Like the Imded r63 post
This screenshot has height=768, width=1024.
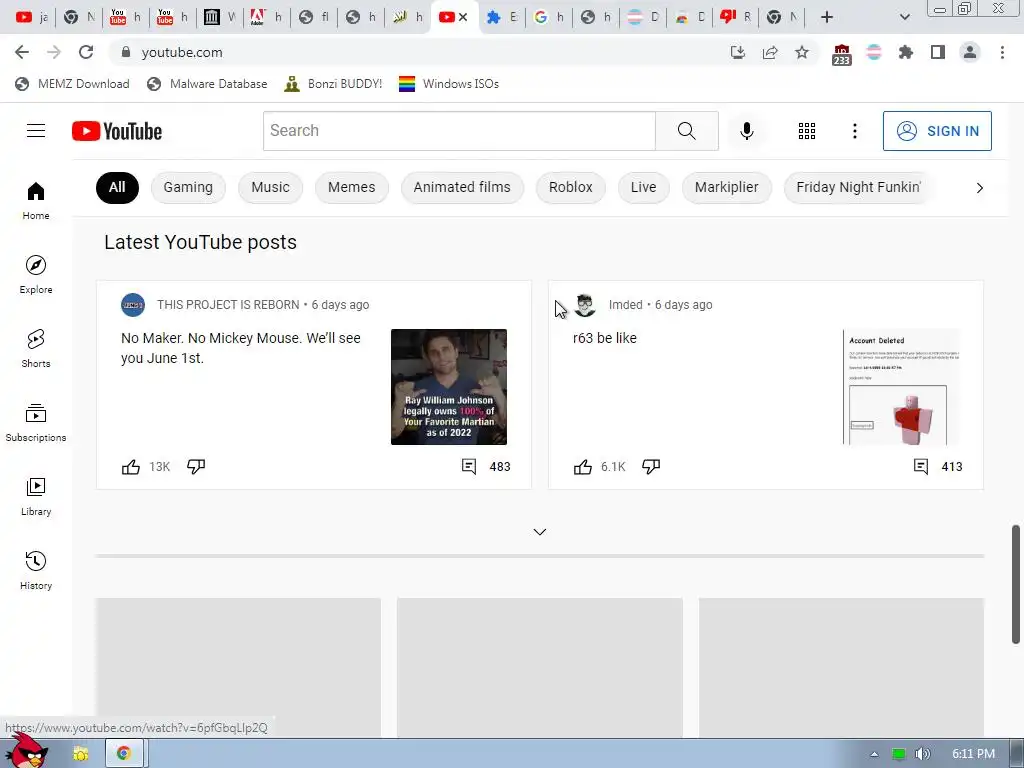pyautogui.click(x=583, y=466)
